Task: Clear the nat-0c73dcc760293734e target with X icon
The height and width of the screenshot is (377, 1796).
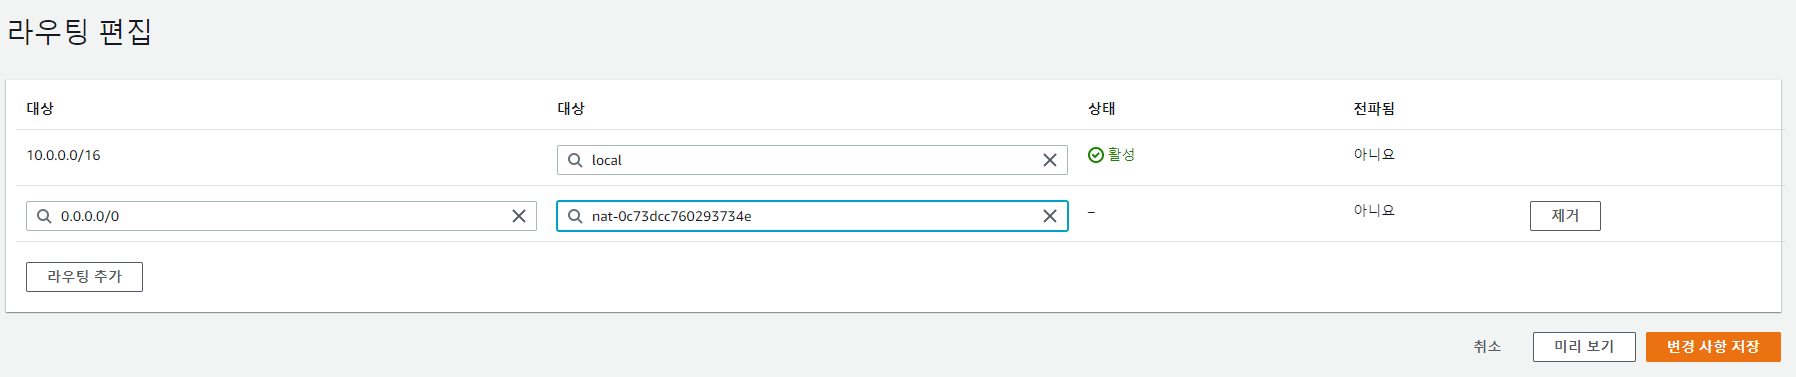Action: click(x=1050, y=216)
